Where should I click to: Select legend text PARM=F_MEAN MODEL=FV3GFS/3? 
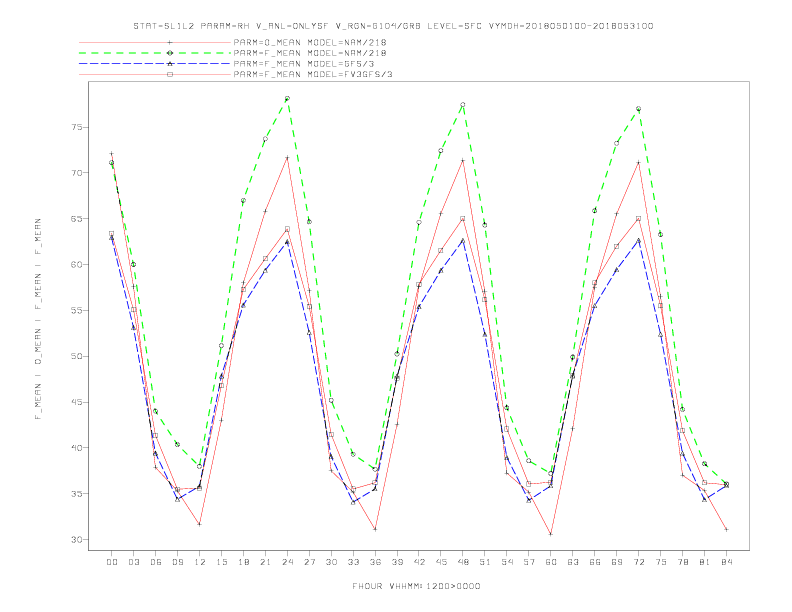[x=313, y=74]
